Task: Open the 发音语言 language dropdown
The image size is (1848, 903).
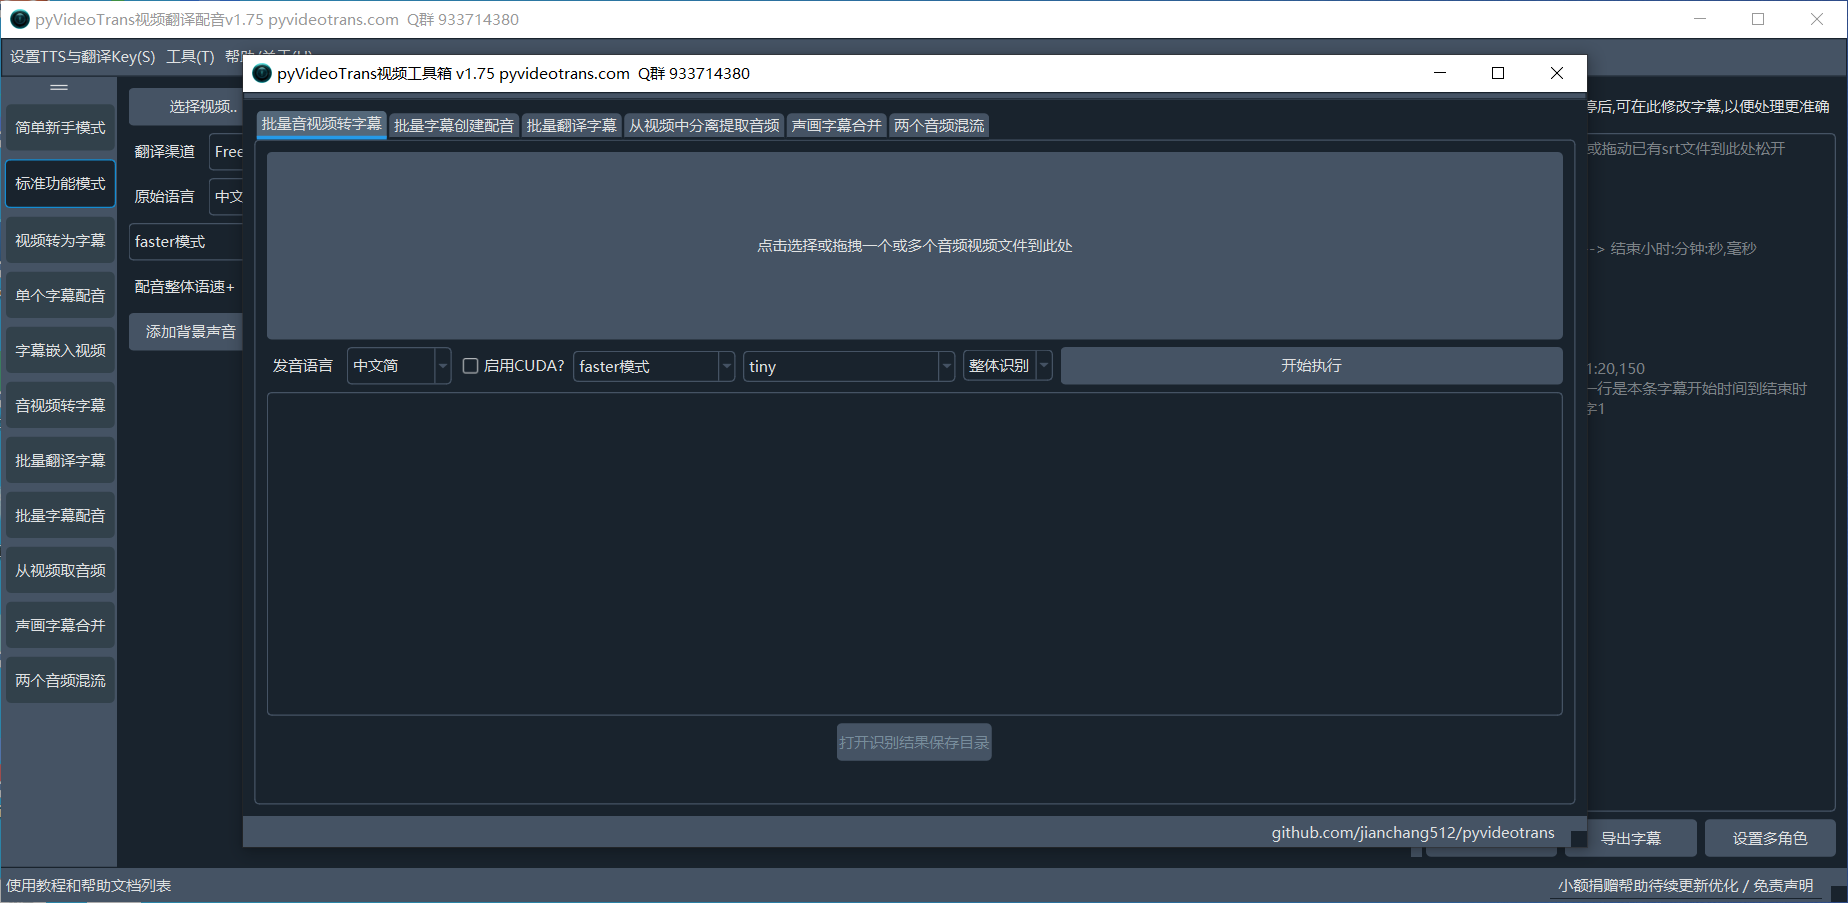Action: (398, 366)
